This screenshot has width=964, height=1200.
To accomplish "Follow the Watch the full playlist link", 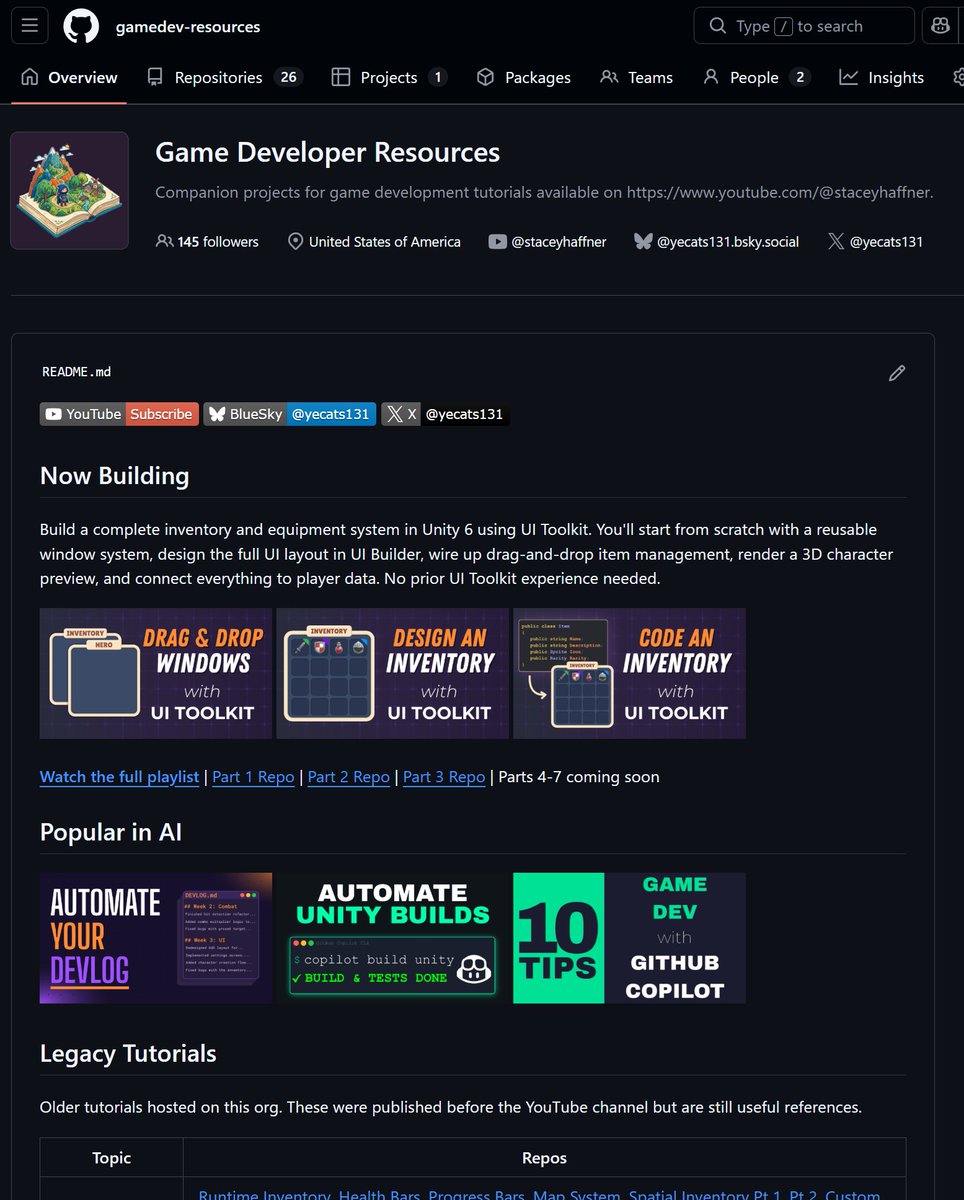I will pos(119,777).
